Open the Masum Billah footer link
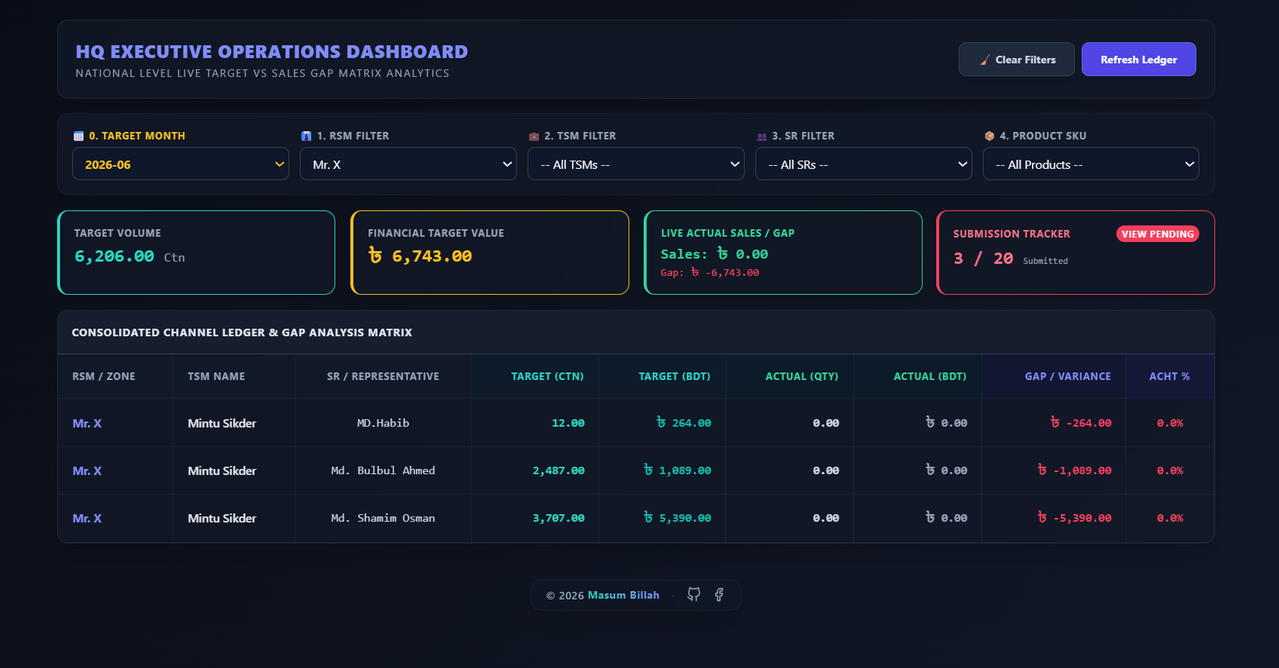The height and width of the screenshot is (668, 1279). pos(623,595)
